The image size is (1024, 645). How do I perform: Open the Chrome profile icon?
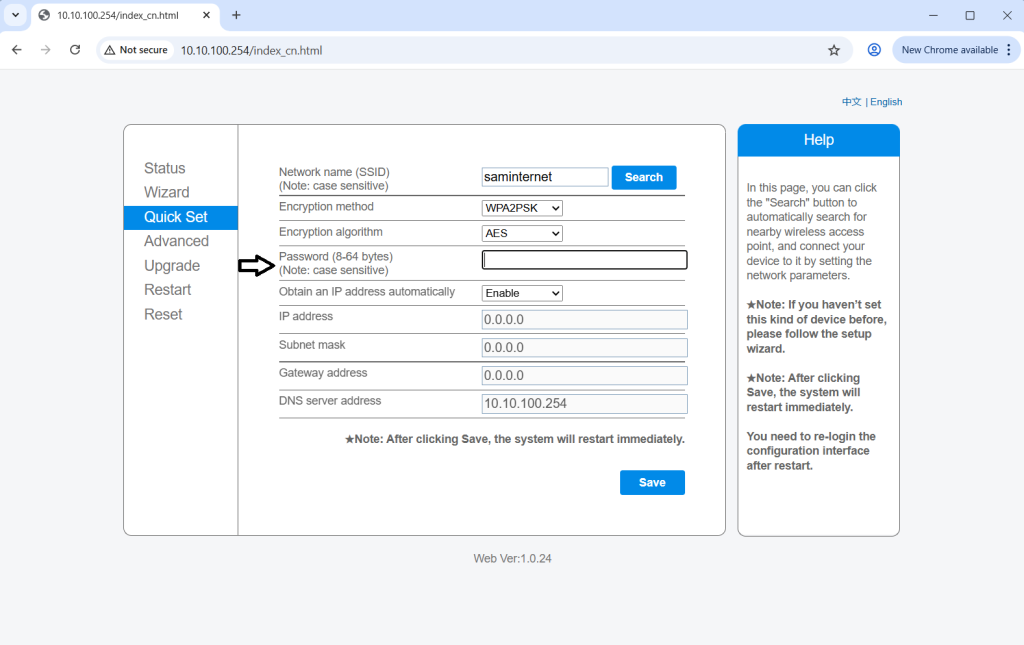874,50
